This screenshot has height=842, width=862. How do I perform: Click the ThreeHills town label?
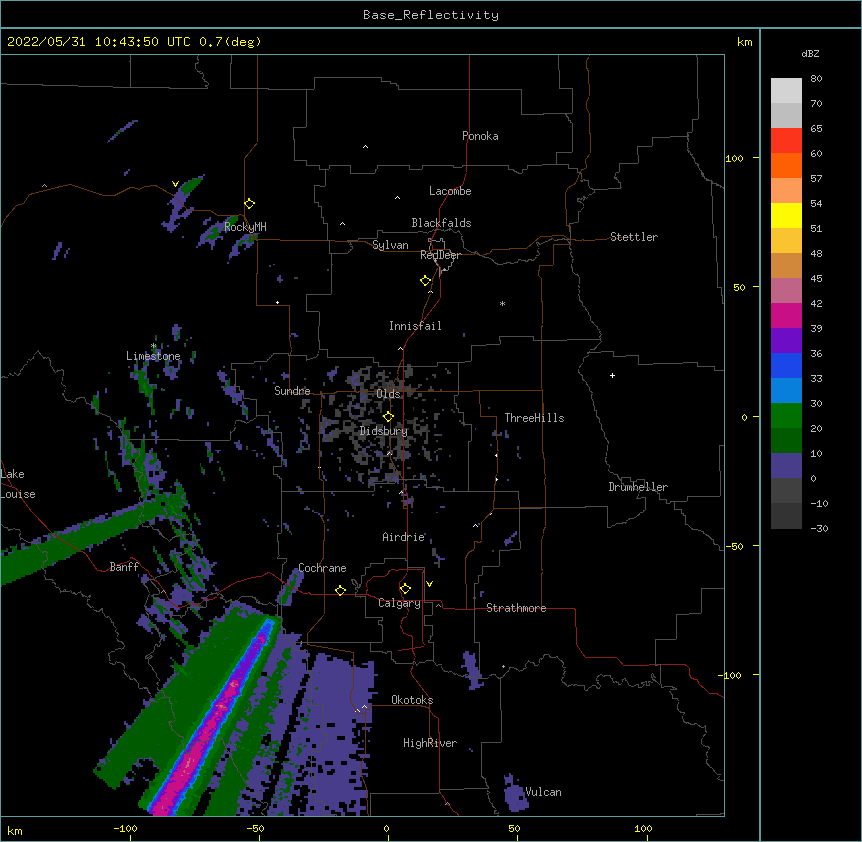tap(534, 418)
